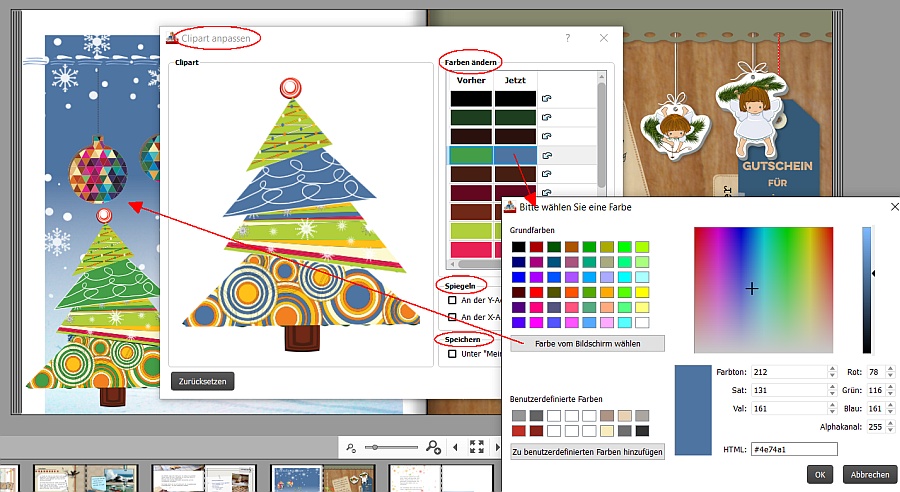The width and height of the screenshot is (900, 492).
Task: Go to next page with right triangle
Action: (498, 447)
